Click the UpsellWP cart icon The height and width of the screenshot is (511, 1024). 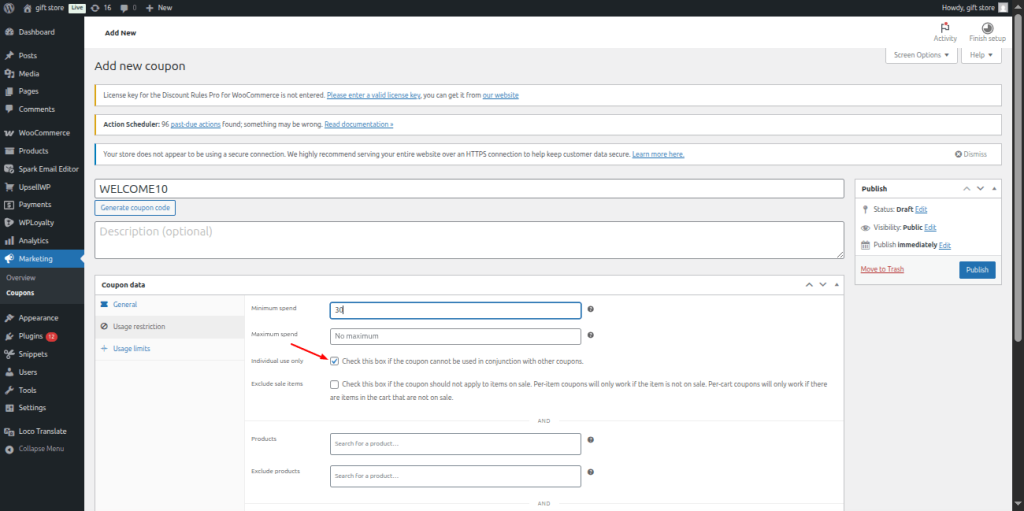click(x=9, y=187)
